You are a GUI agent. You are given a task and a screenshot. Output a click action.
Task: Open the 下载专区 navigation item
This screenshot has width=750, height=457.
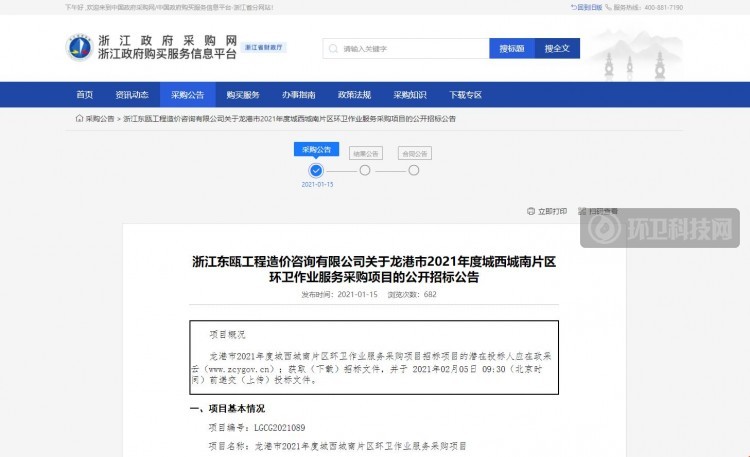coord(465,95)
